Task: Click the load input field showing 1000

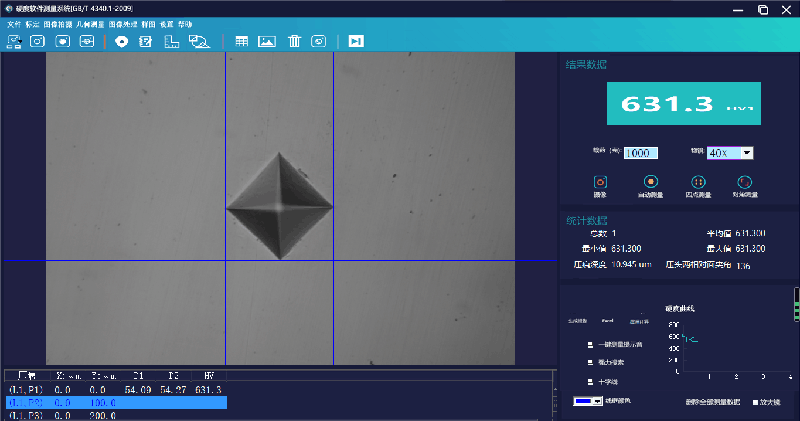Action: point(639,153)
